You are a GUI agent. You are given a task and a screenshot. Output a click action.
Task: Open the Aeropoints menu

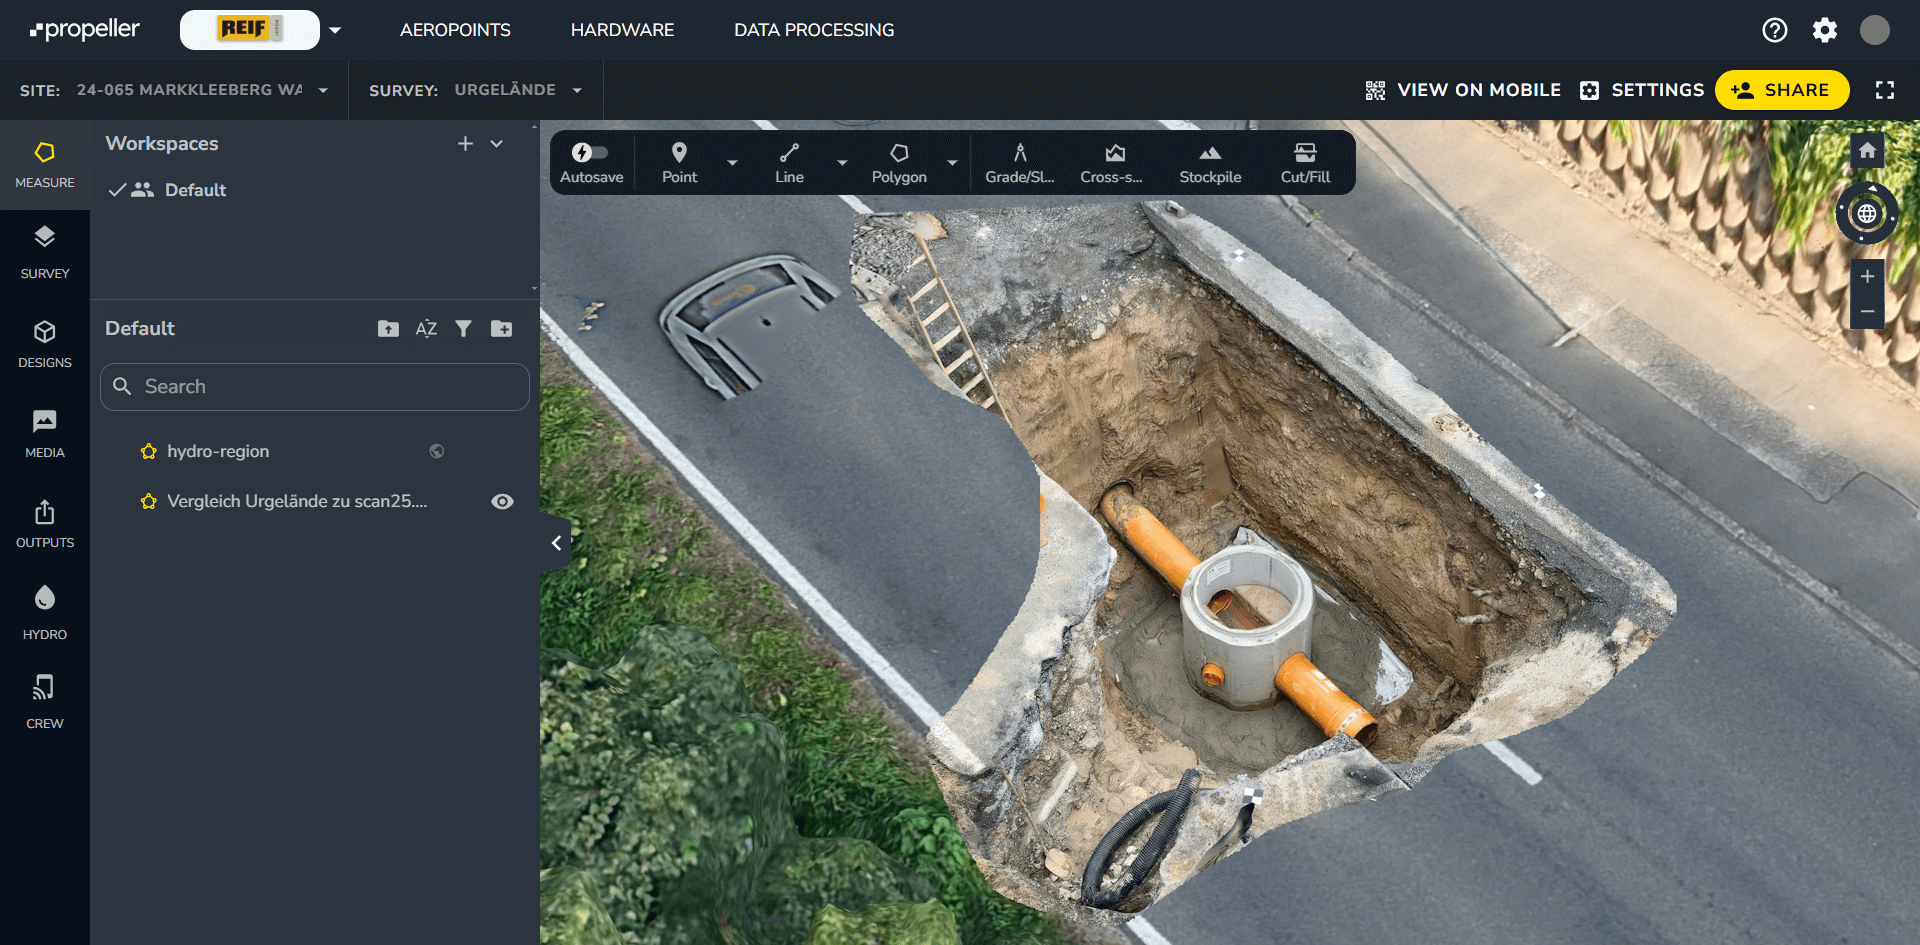point(455,30)
